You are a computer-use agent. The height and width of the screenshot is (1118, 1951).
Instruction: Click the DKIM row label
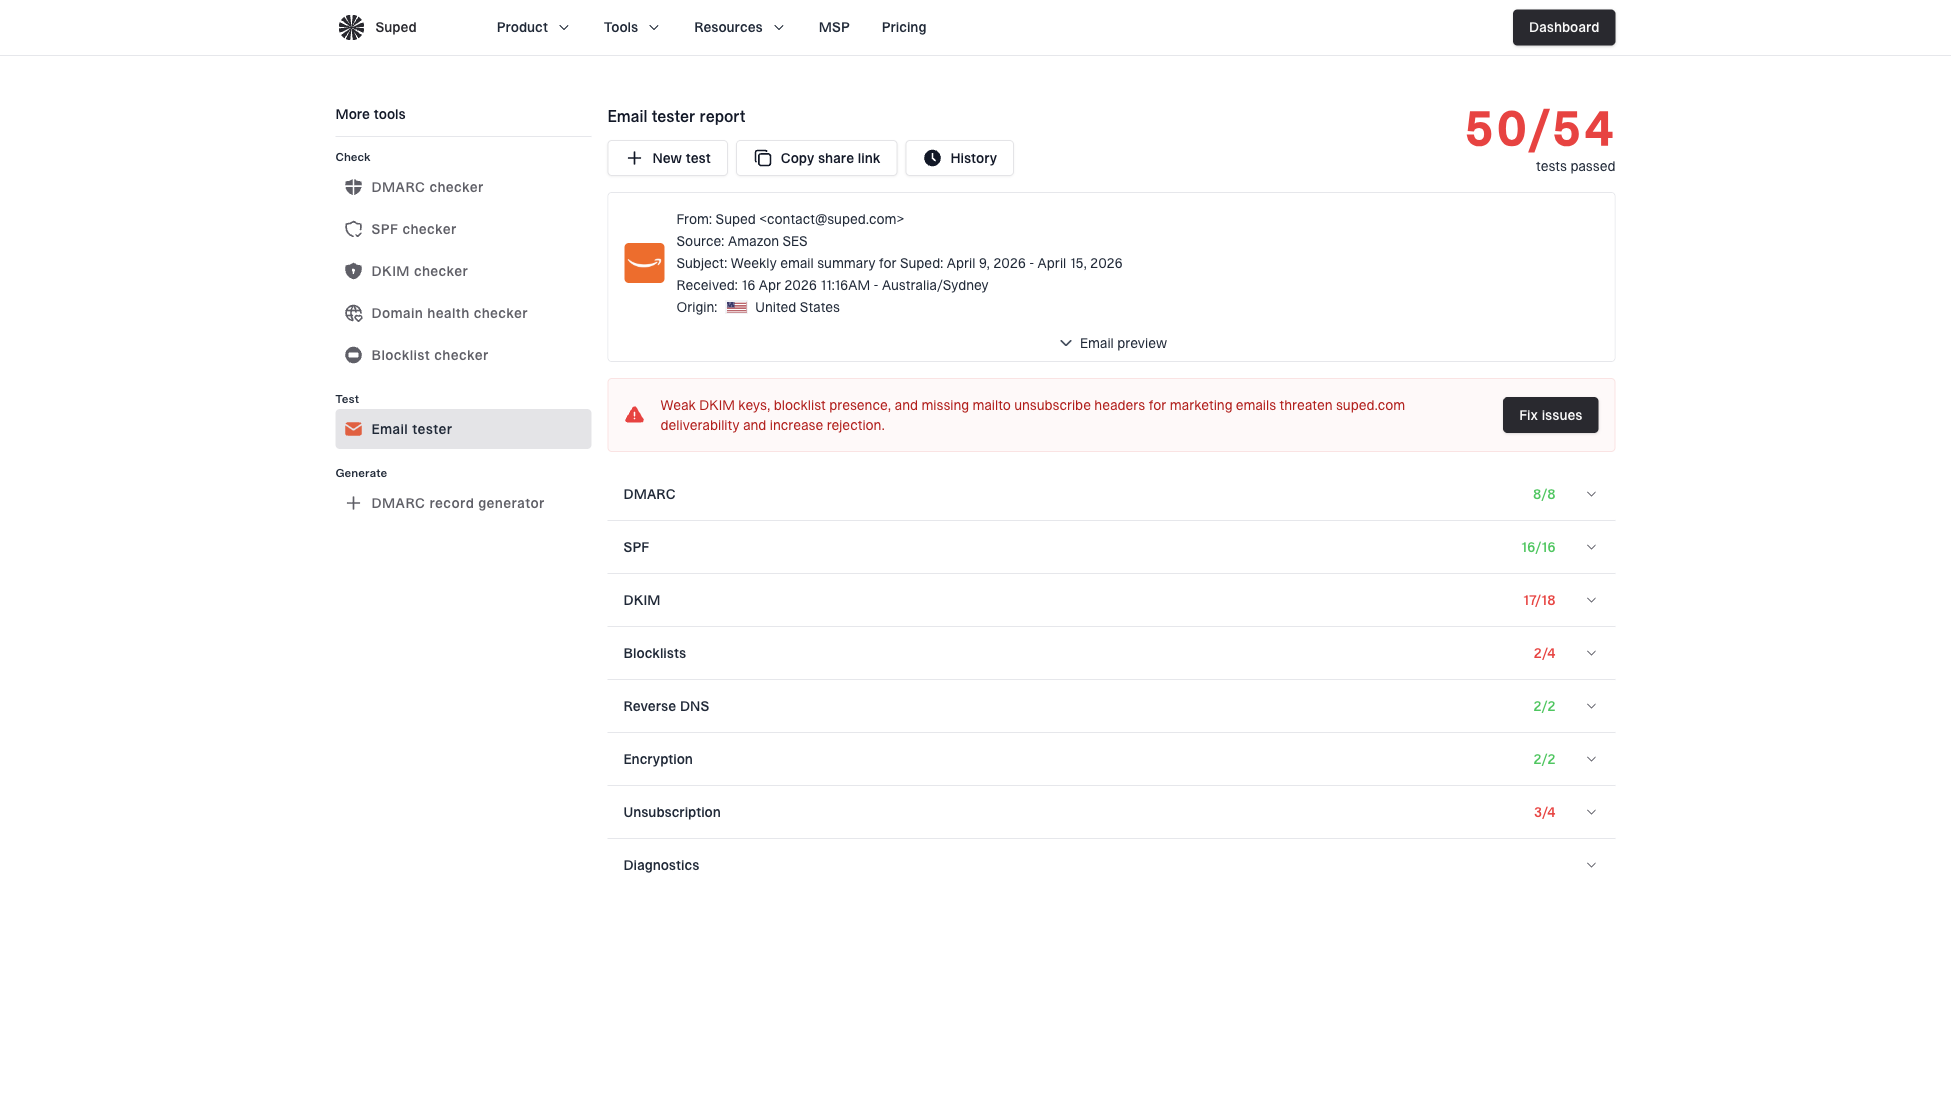click(641, 600)
